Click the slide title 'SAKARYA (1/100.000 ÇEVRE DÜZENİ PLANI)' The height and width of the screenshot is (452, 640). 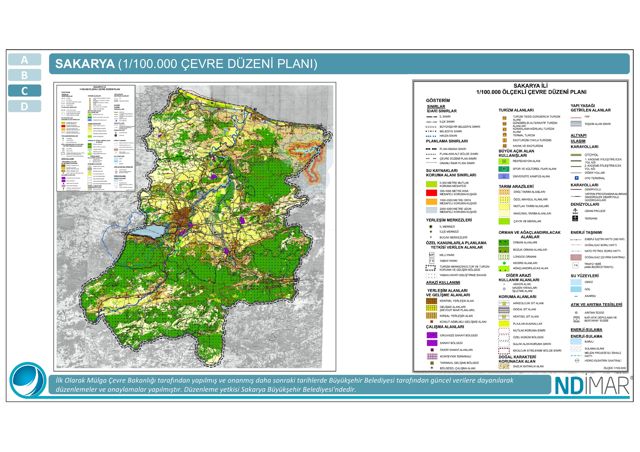(x=186, y=64)
